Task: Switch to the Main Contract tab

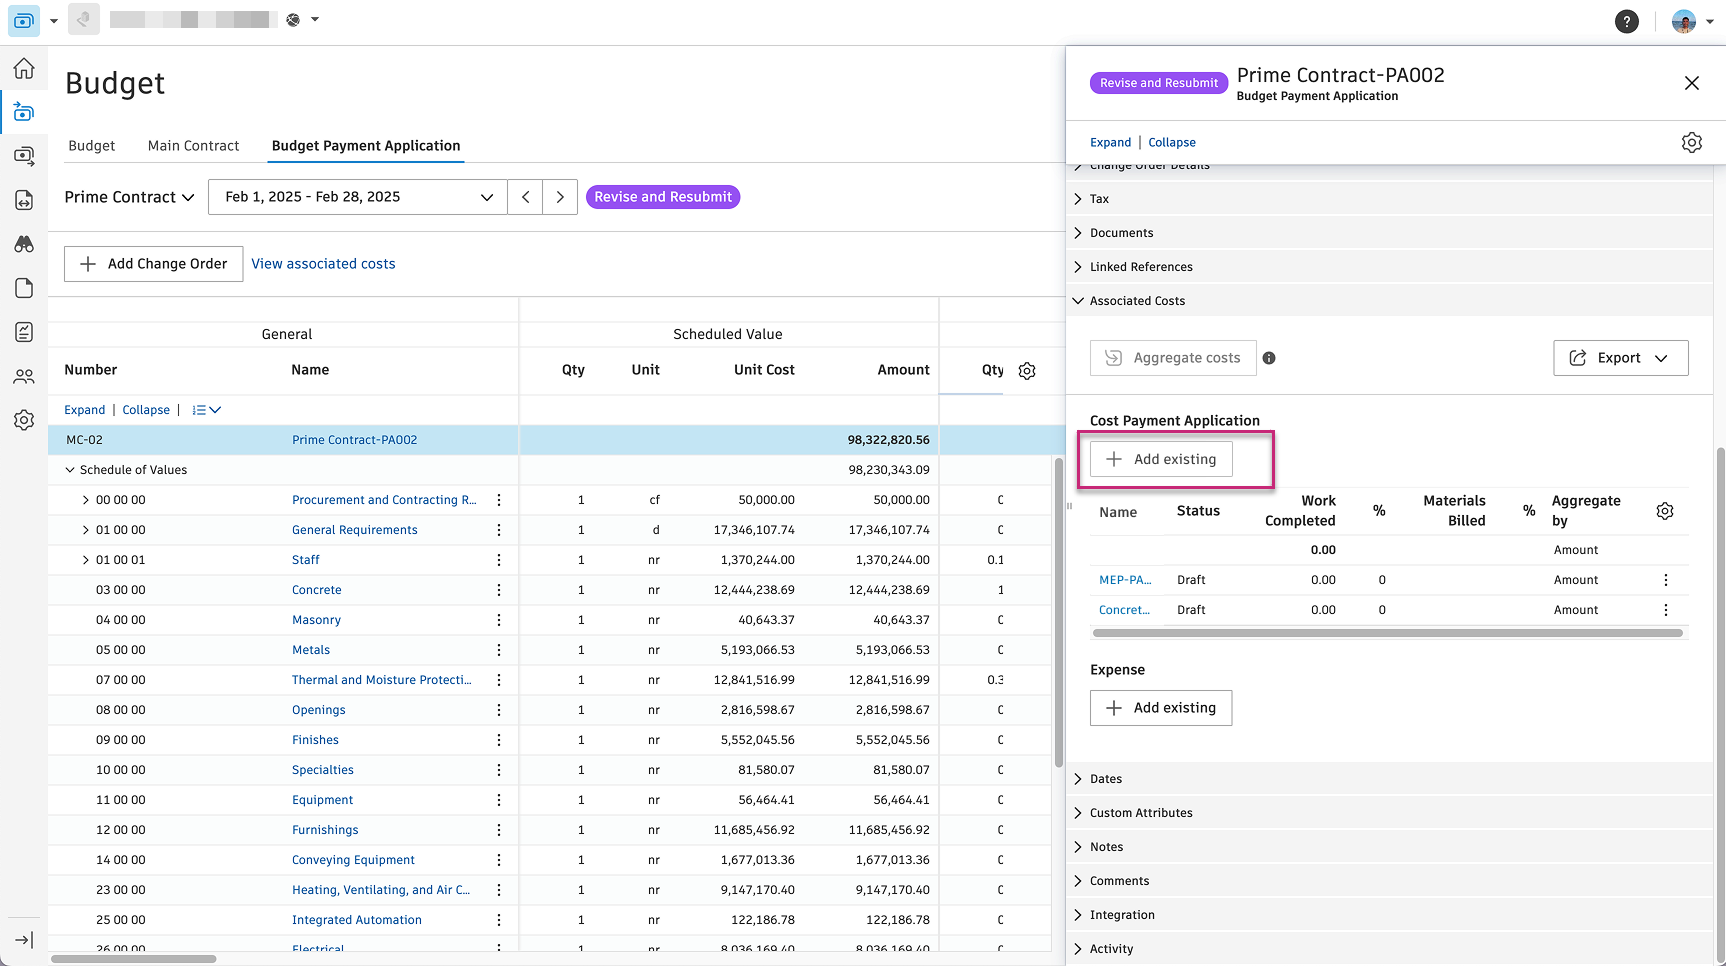Action: pyautogui.click(x=193, y=146)
